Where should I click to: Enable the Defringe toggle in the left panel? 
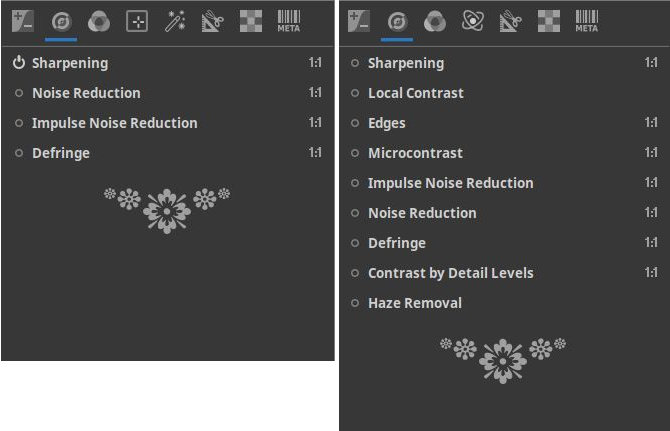19,153
